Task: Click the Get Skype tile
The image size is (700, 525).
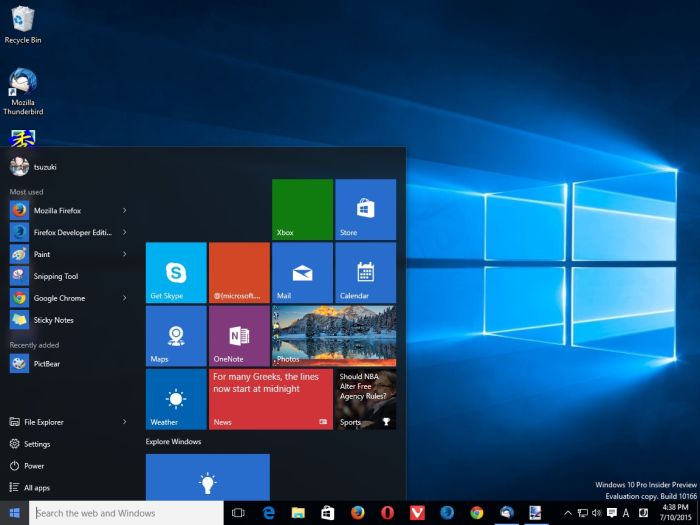Action: (176, 272)
